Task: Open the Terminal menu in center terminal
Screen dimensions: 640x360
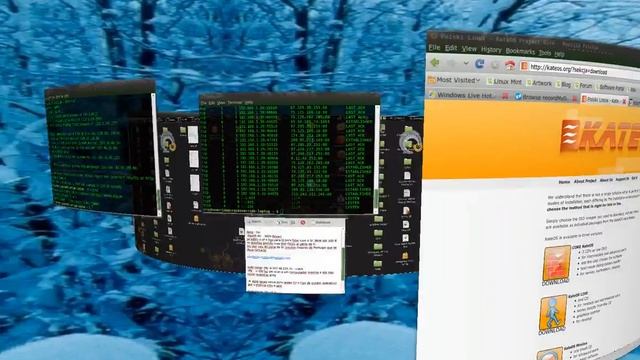Action: click(x=235, y=102)
